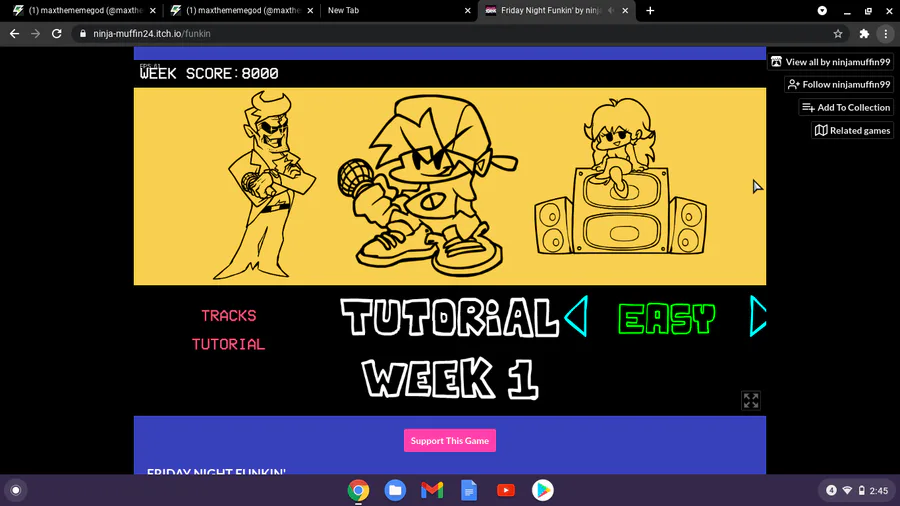Open Chrome from the shelf
900x506 pixels.
click(358, 491)
